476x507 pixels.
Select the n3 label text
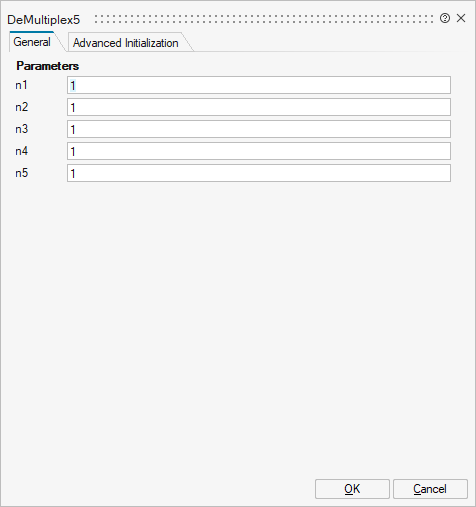pyautogui.click(x=22, y=129)
